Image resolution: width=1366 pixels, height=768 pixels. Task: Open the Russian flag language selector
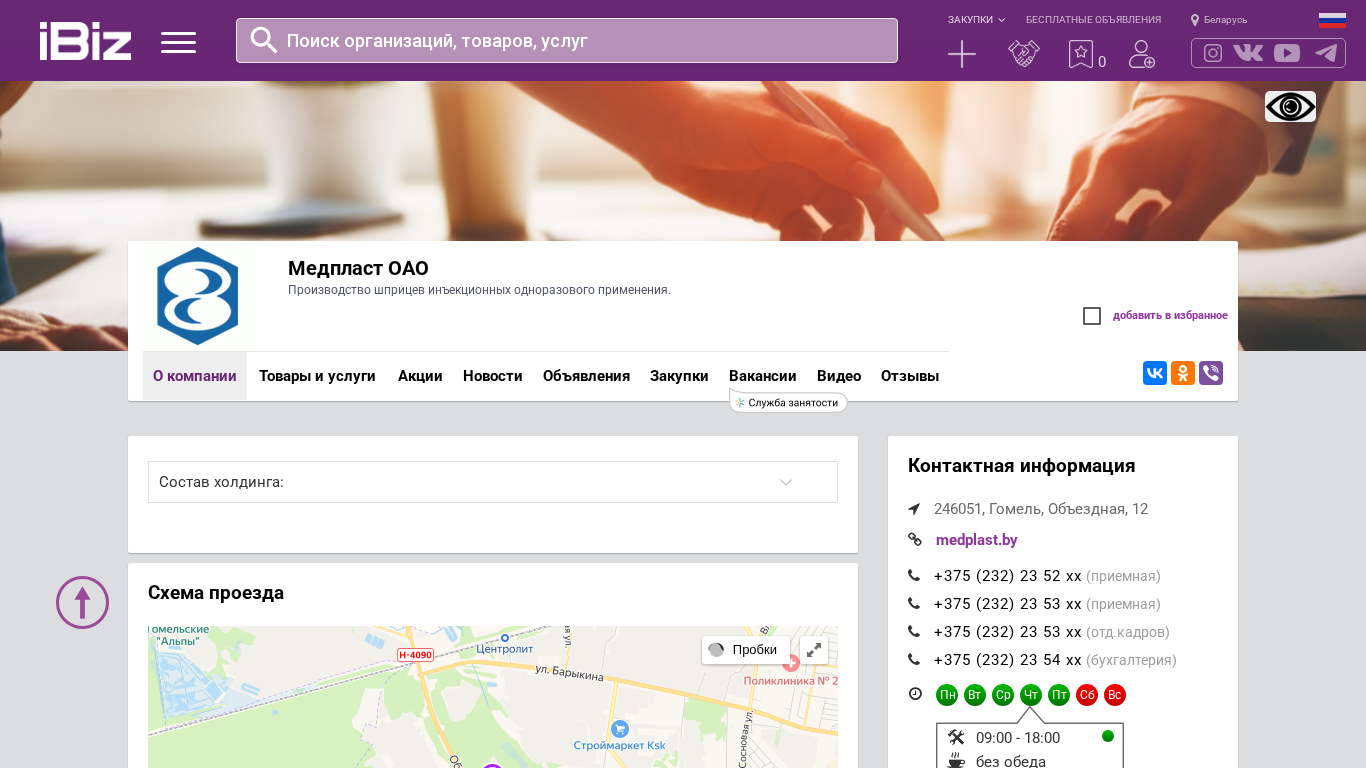[x=1332, y=20]
